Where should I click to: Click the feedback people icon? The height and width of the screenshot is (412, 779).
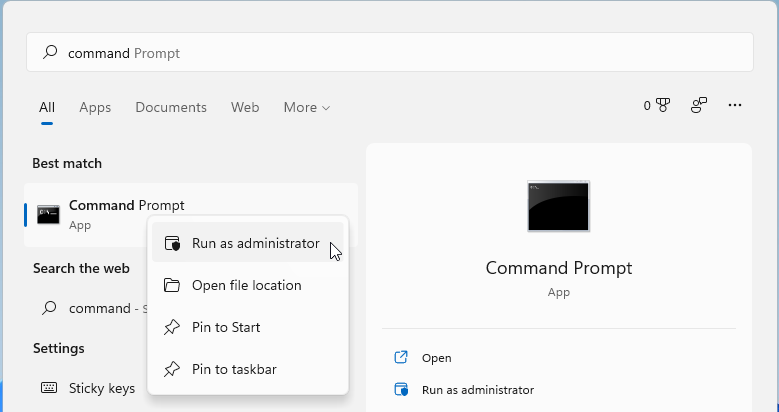[x=699, y=105]
